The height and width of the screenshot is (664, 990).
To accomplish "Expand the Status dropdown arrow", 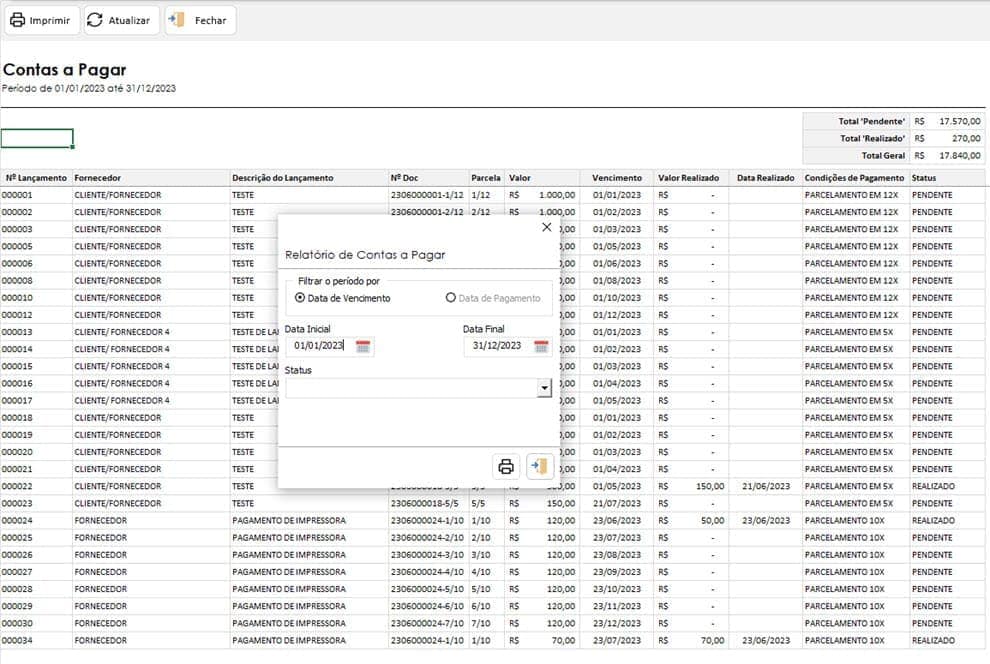I will pyautogui.click(x=544, y=388).
